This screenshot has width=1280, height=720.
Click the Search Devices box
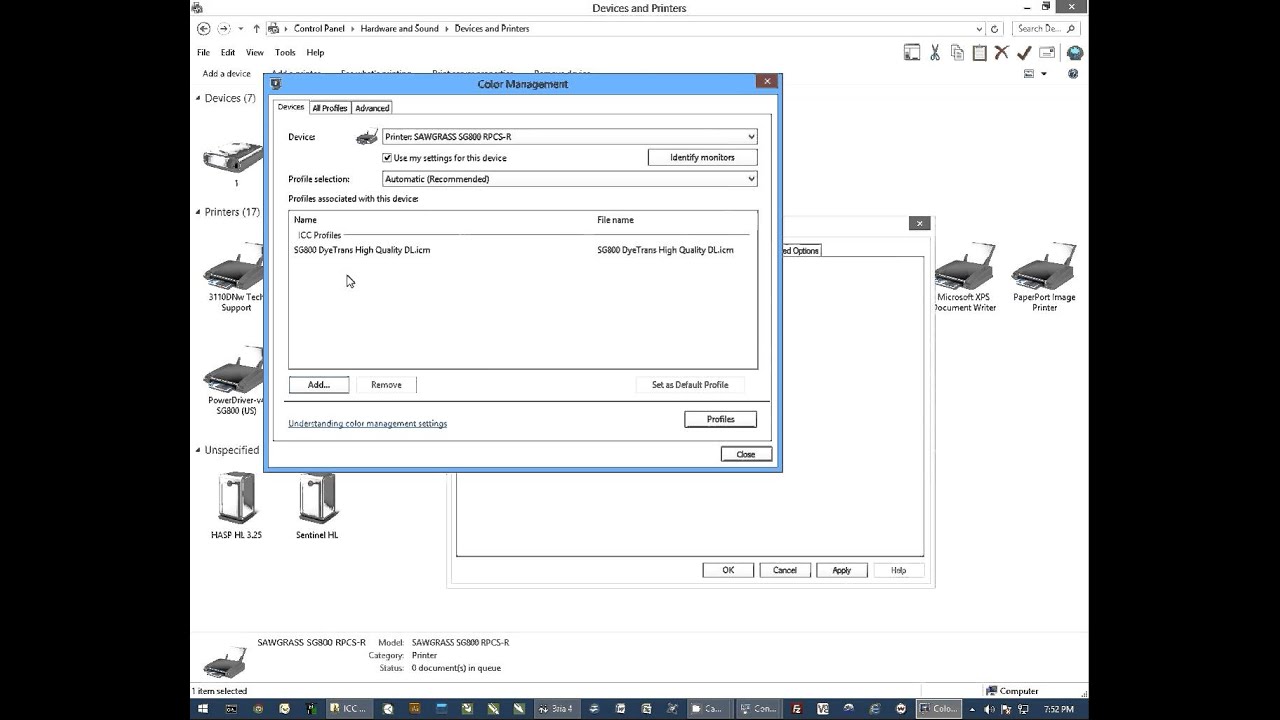(1046, 29)
